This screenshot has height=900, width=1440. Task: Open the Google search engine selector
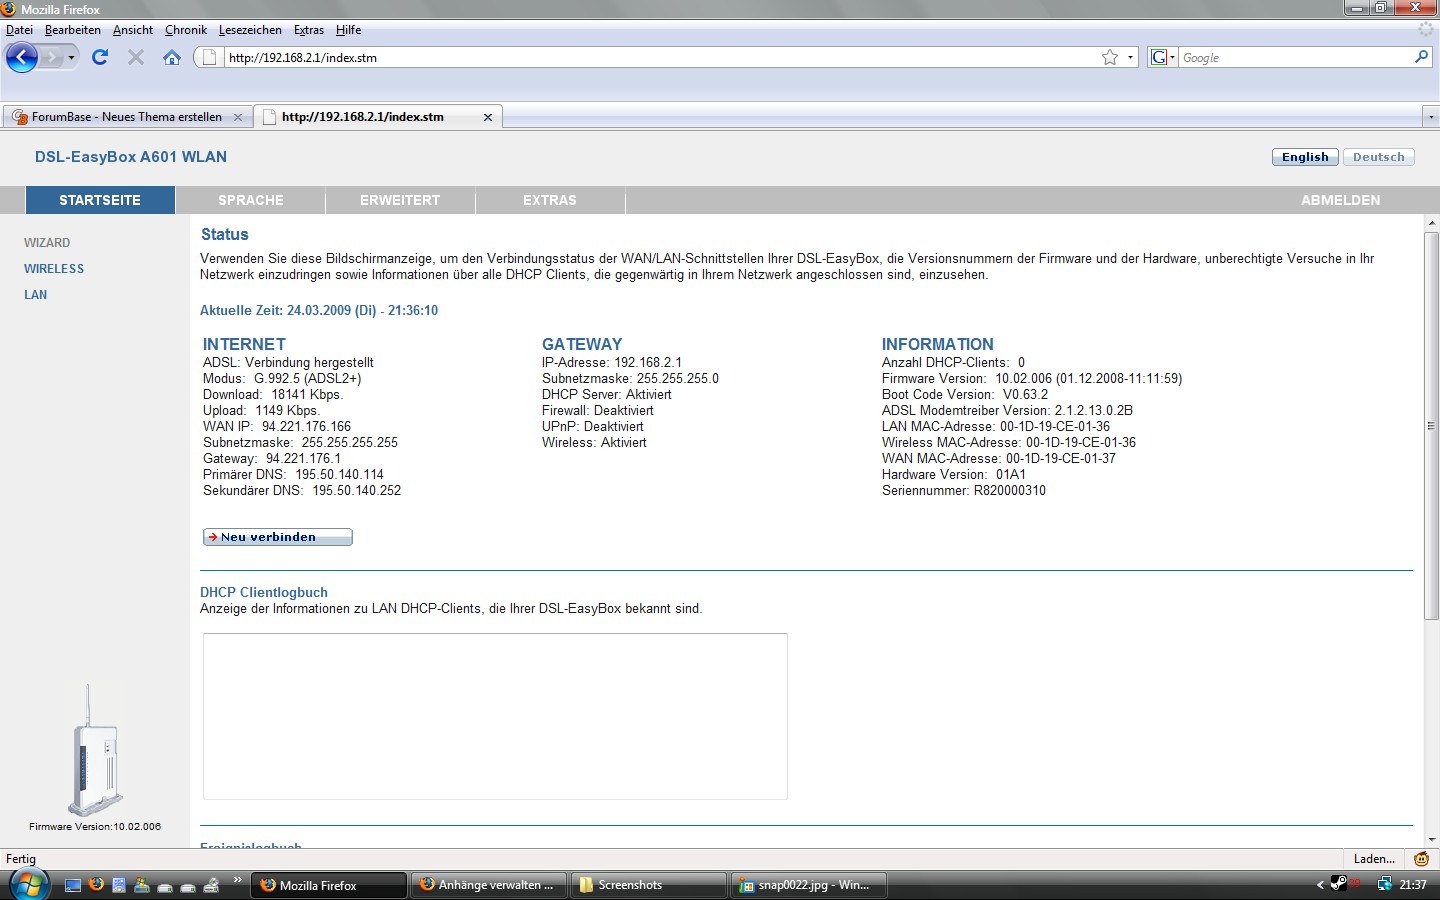(1162, 57)
